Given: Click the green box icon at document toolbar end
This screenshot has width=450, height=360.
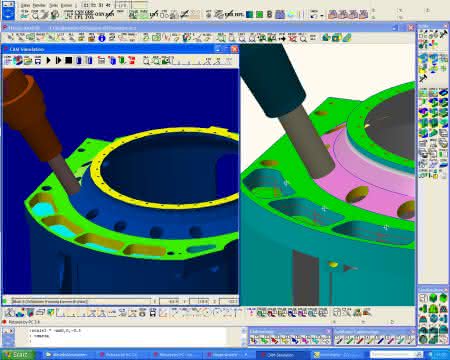Looking at the screenshot, I should click(x=336, y=38).
